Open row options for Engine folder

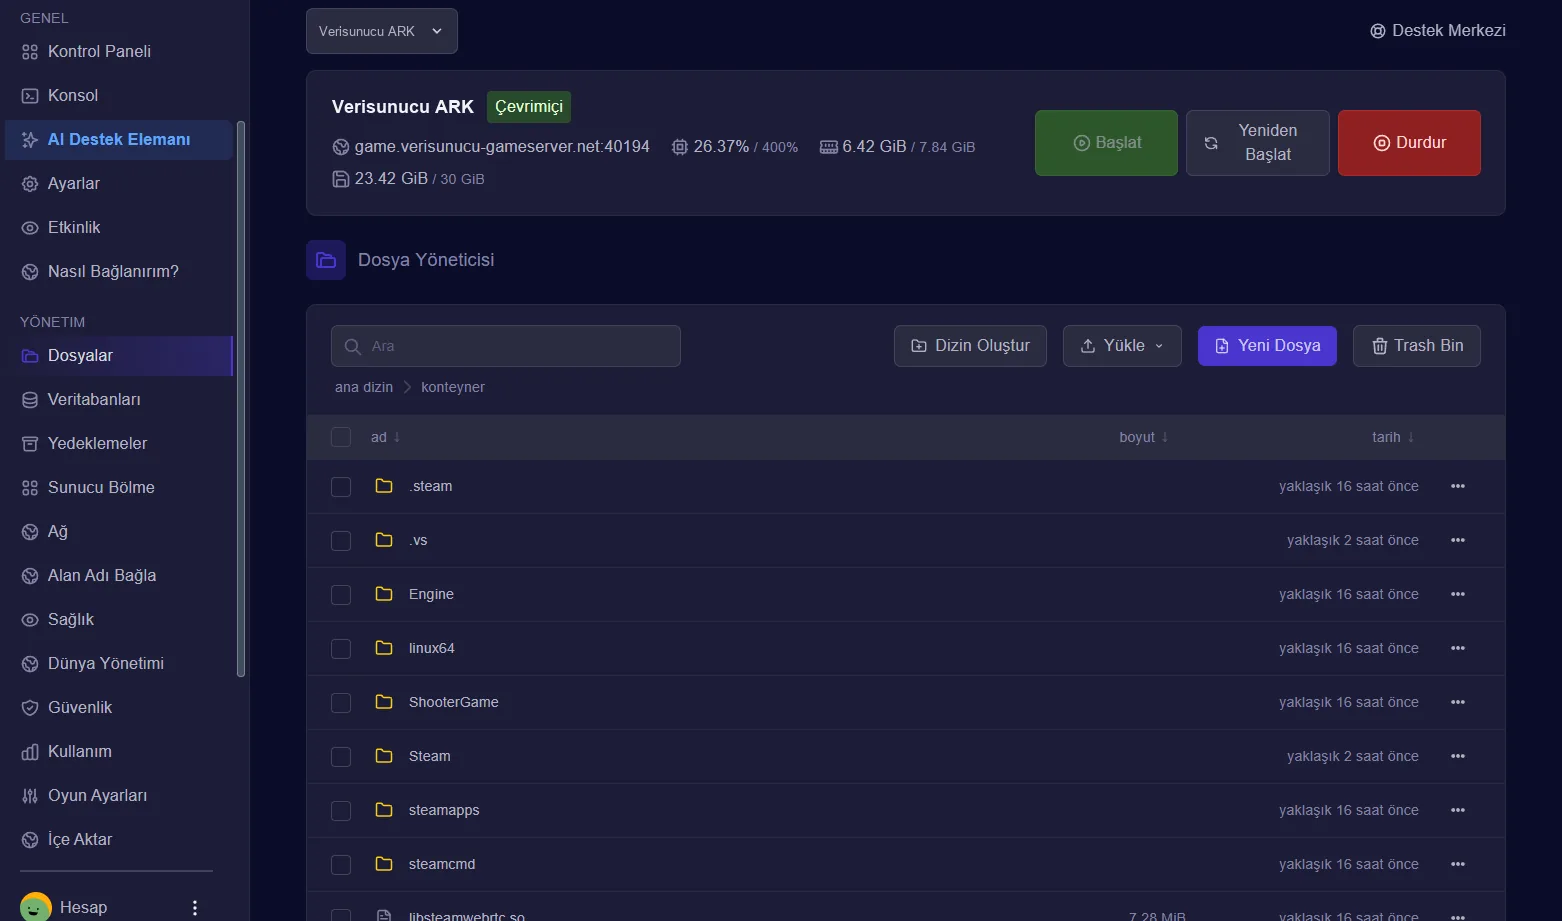pyautogui.click(x=1458, y=594)
